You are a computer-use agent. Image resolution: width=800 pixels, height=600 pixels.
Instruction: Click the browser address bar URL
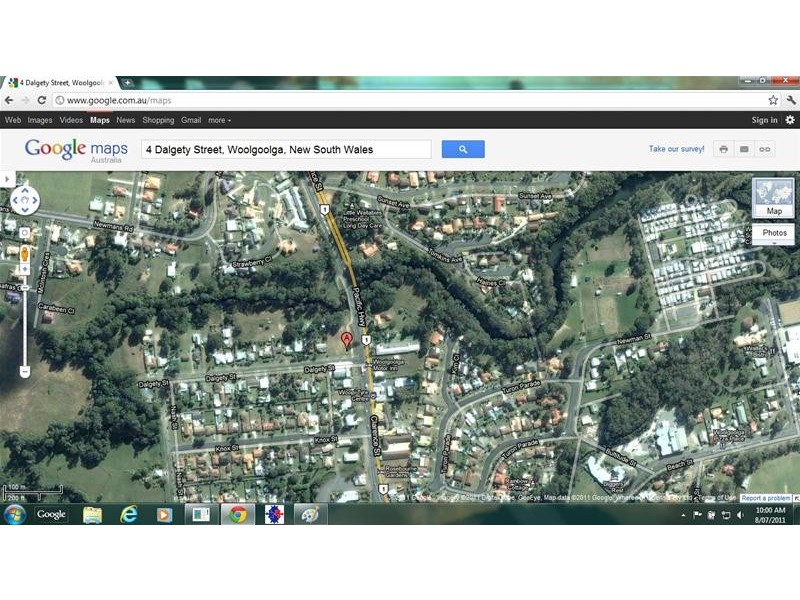119,101
